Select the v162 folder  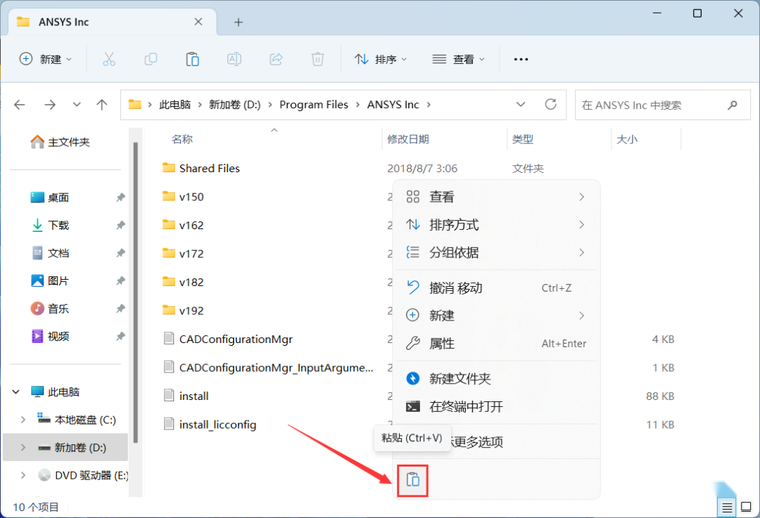183,225
